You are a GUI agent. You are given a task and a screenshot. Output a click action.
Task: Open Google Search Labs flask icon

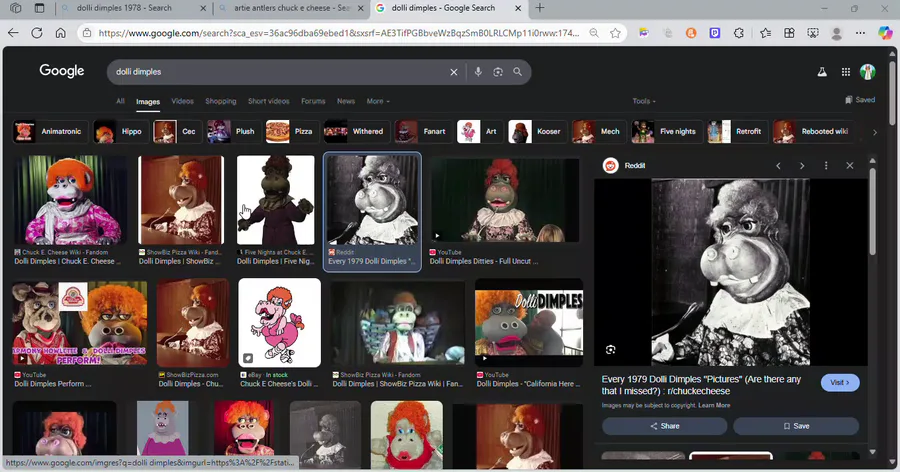click(x=822, y=72)
